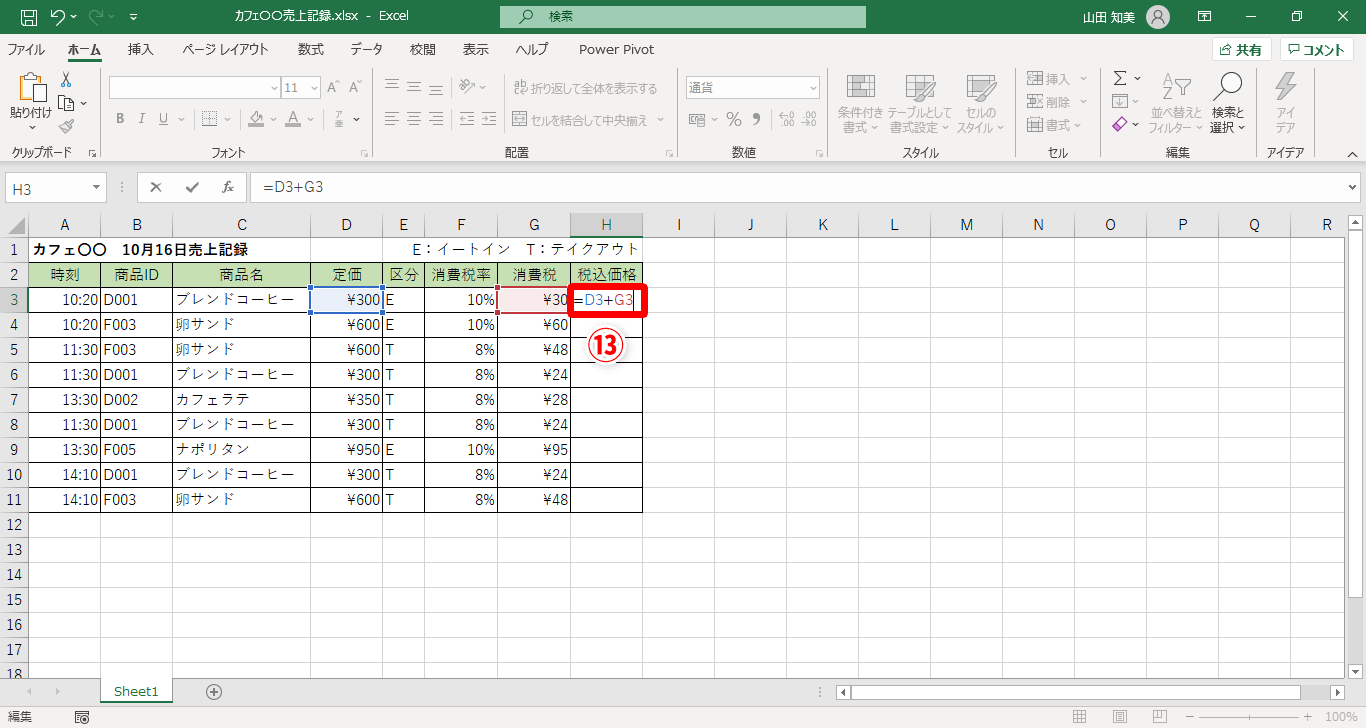
Task: Switch to the Data tab
Action: [x=366, y=49]
